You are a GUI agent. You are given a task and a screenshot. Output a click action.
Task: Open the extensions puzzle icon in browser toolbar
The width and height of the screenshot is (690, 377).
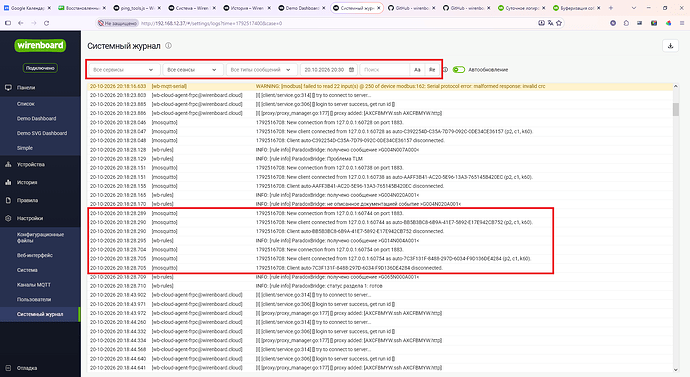[x=626, y=23]
